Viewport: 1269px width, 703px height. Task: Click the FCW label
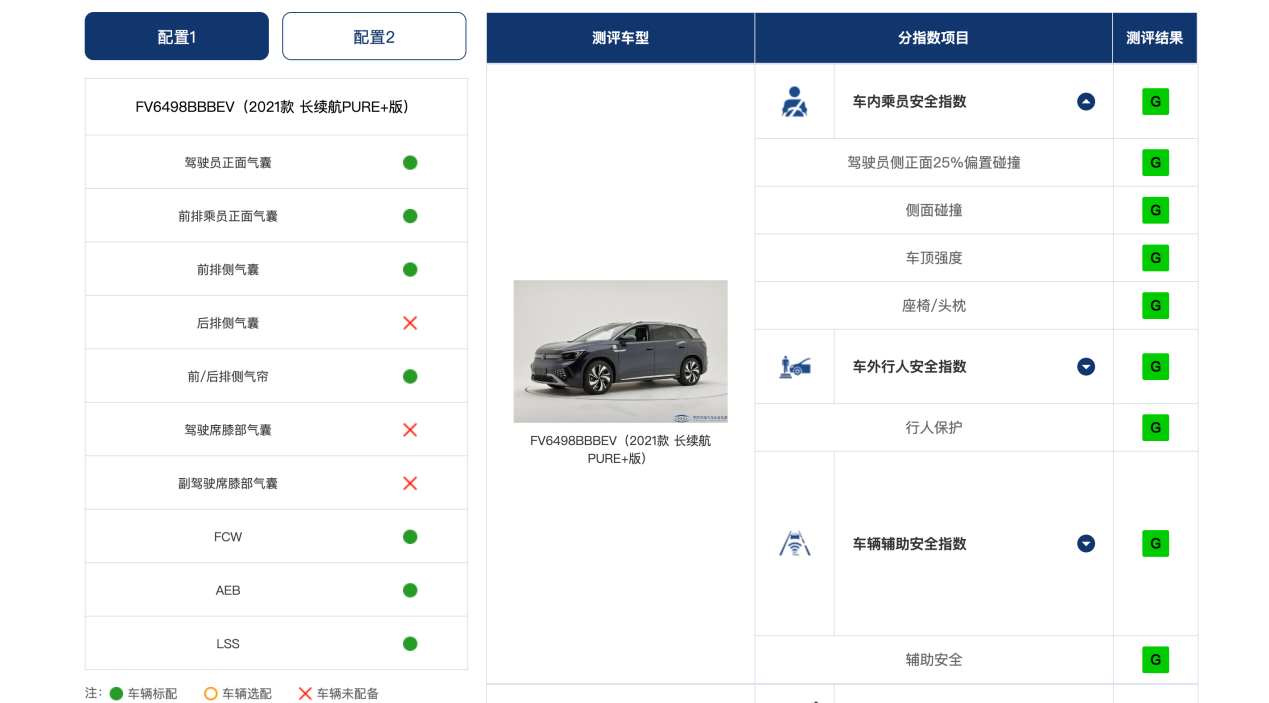pos(228,537)
